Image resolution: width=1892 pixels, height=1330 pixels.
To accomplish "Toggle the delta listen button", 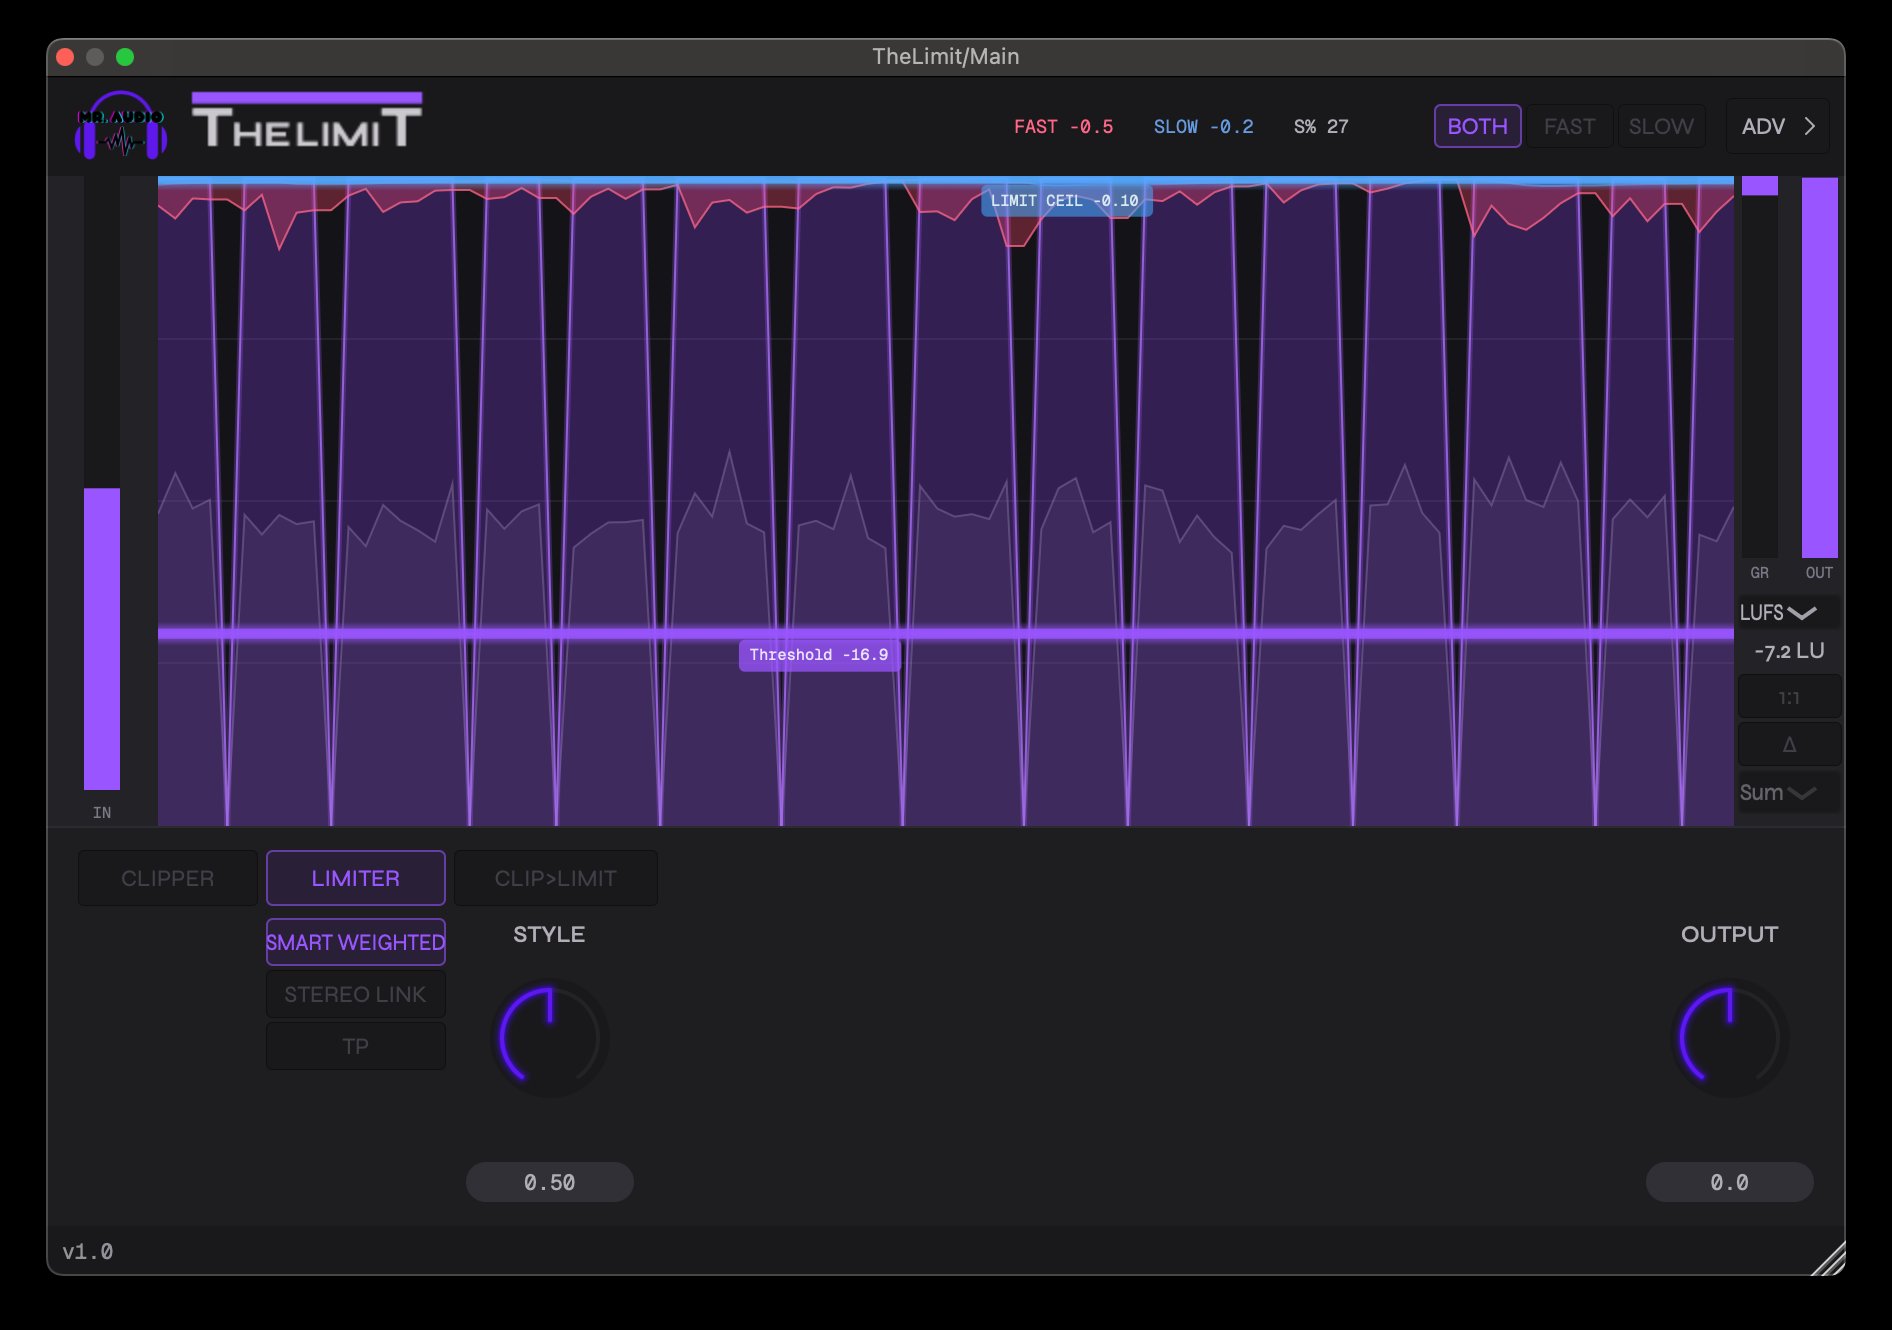I will tap(1789, 745).
